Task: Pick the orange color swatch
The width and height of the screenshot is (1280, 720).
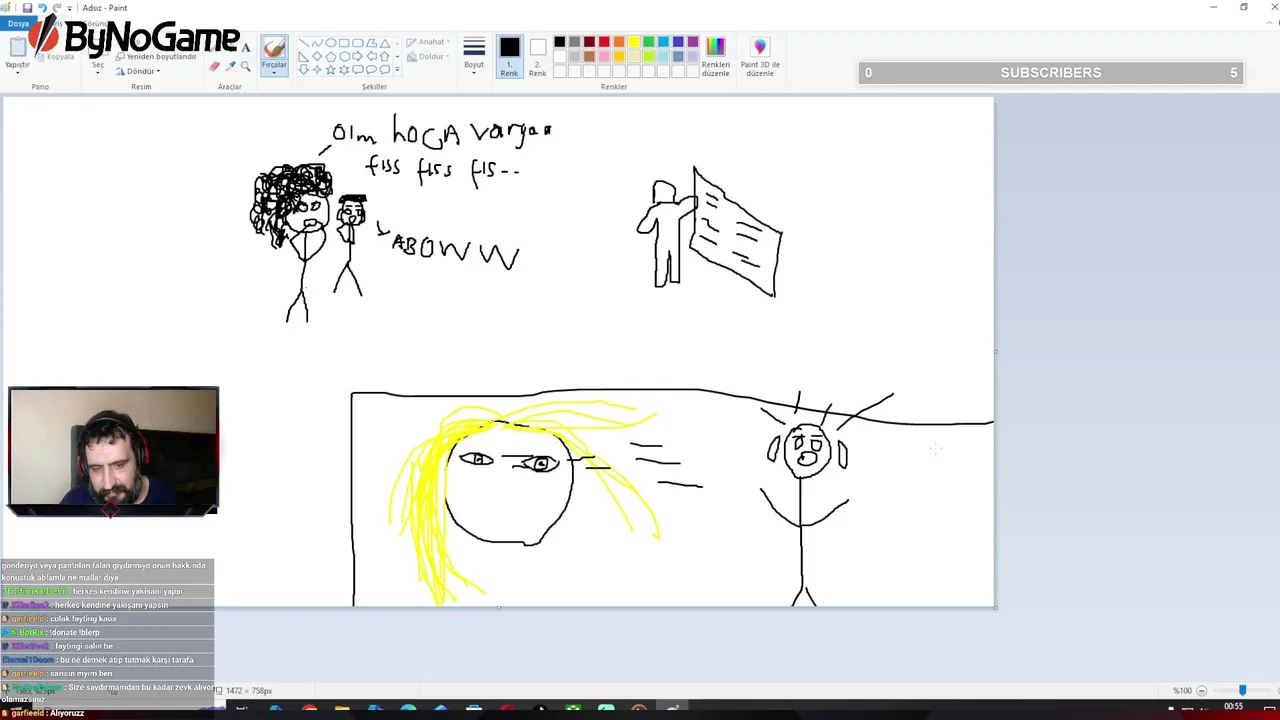Action: [x=619, y=41]
